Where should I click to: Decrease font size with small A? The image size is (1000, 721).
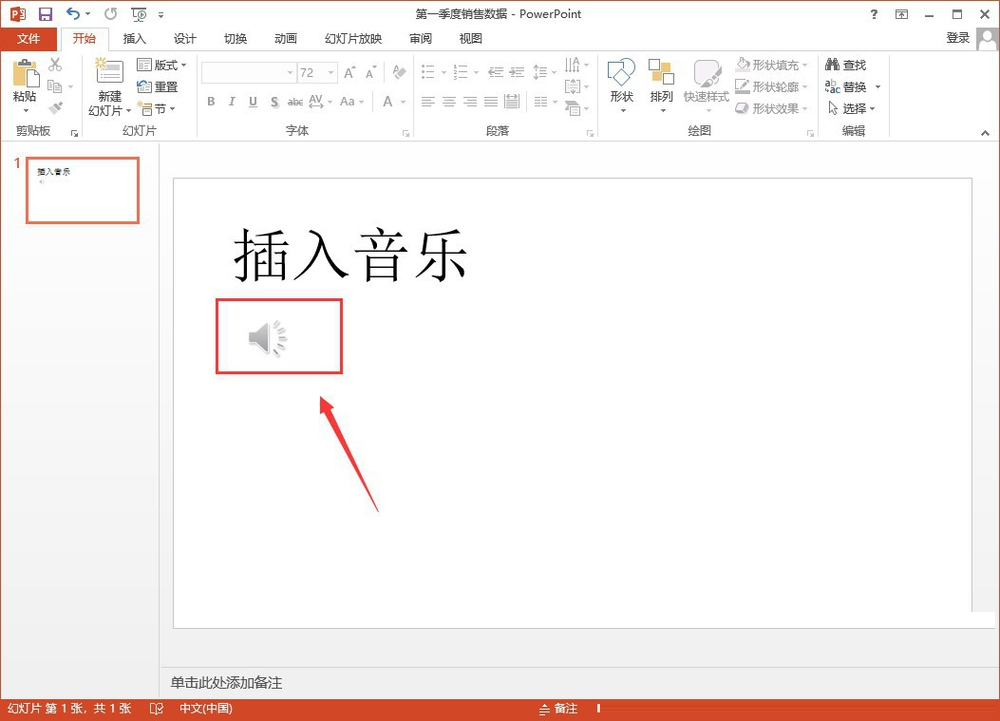tap(371, 73)
